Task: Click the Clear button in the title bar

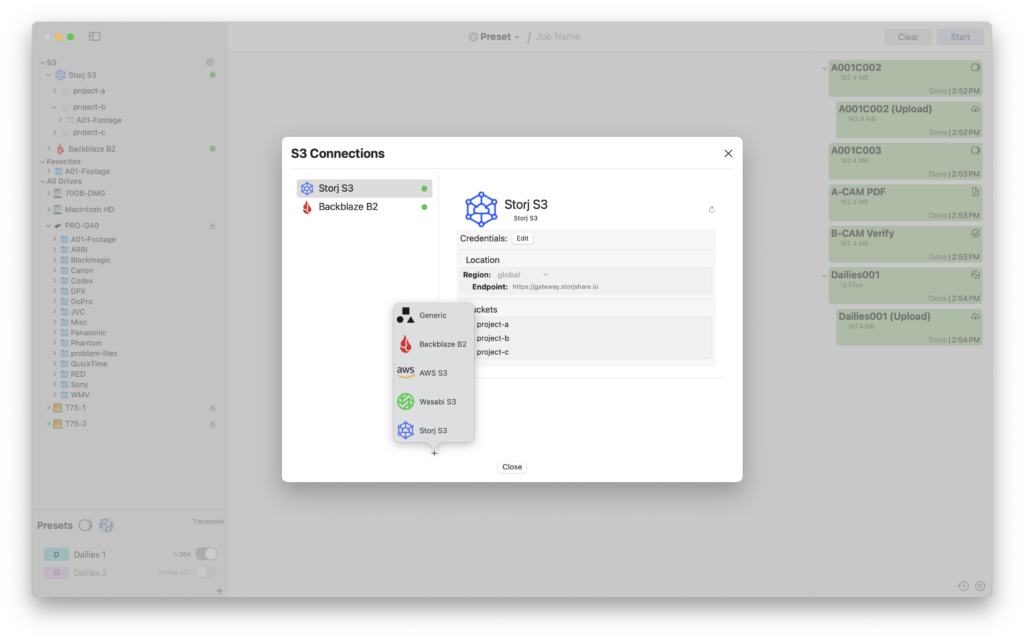Action: click(908, 37)
